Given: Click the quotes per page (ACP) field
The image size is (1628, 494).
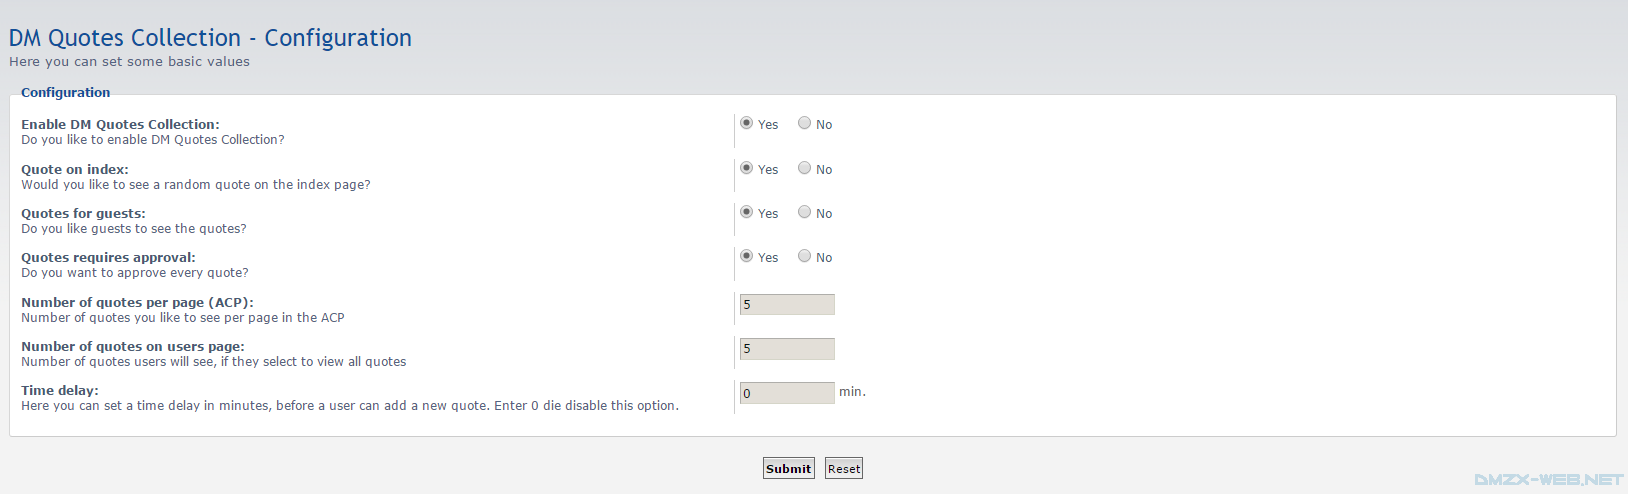Looking at the screenshot, I should point(787,305).
